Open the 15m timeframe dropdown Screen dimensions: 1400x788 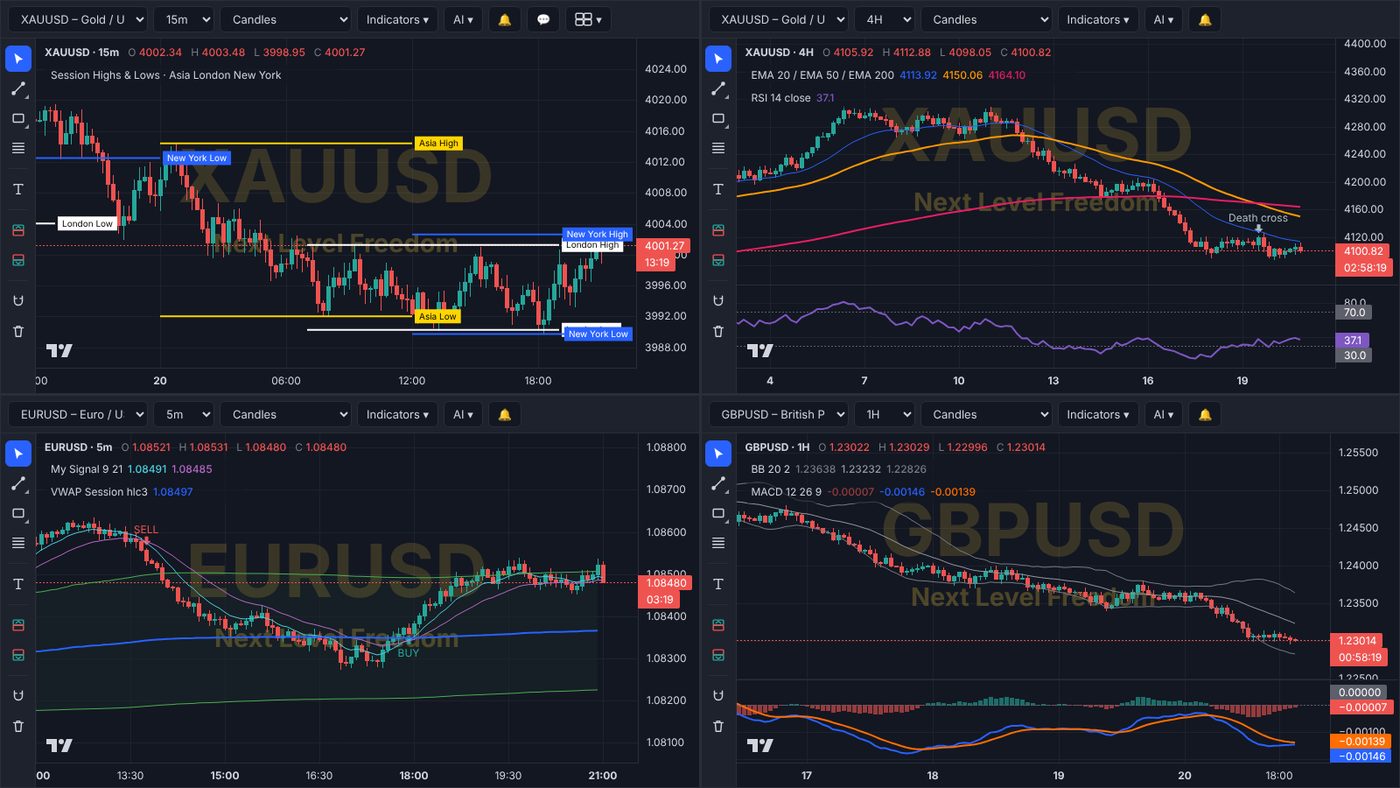pyautogui.click(x=184, y=19)
